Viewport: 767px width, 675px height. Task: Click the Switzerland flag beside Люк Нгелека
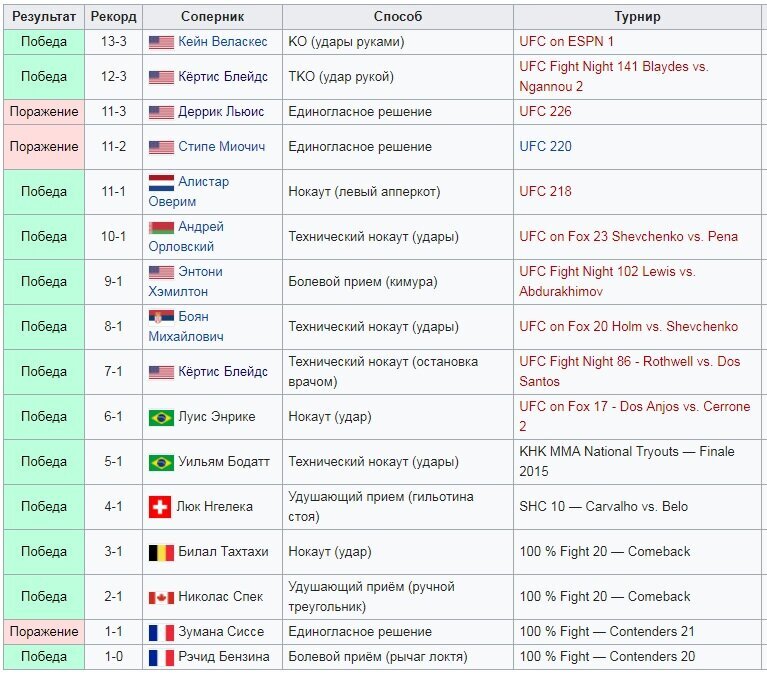click(160, 507)
